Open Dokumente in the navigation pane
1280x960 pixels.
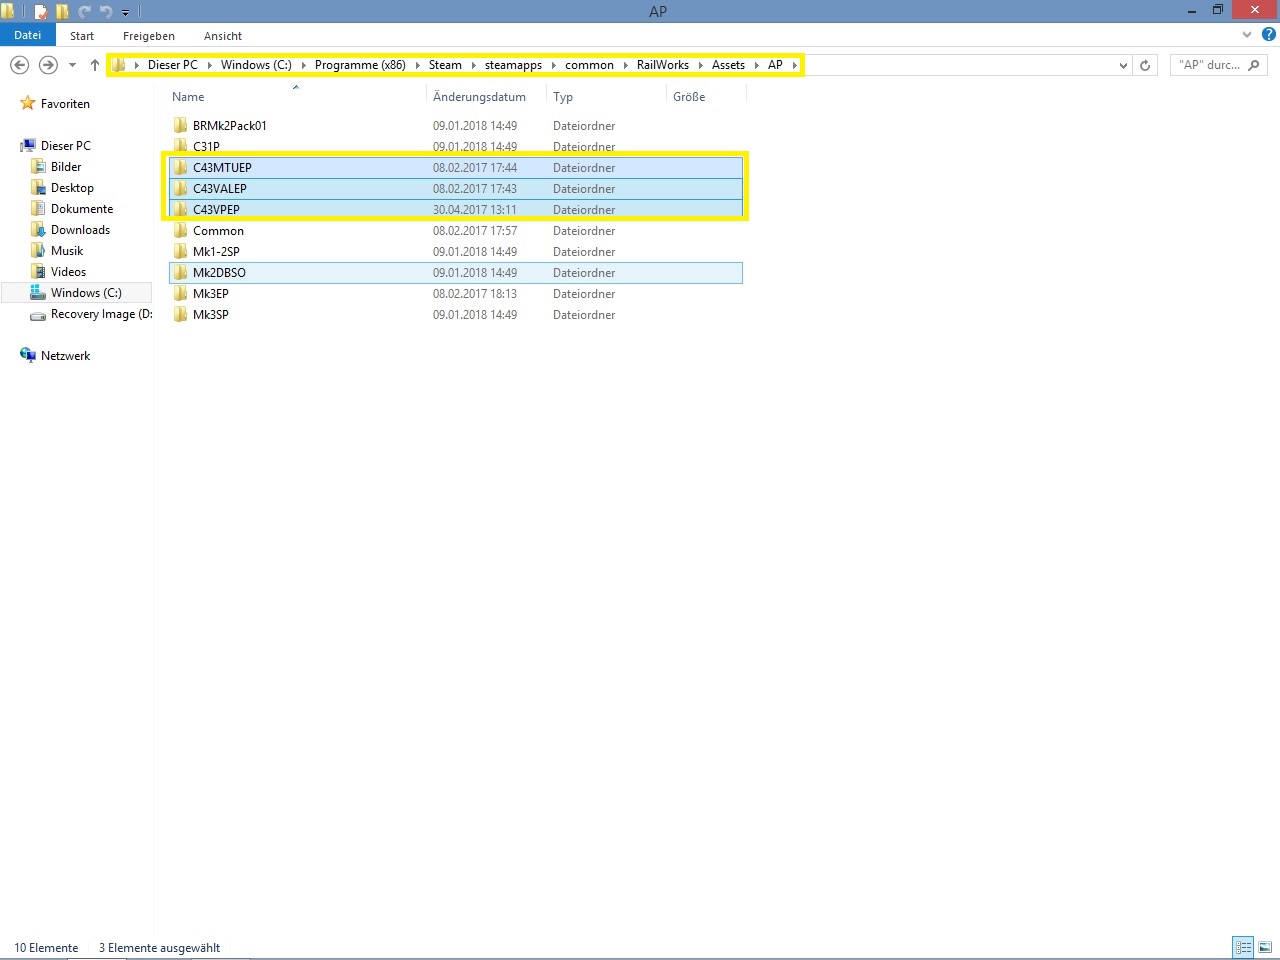click(x=82, y=209)
